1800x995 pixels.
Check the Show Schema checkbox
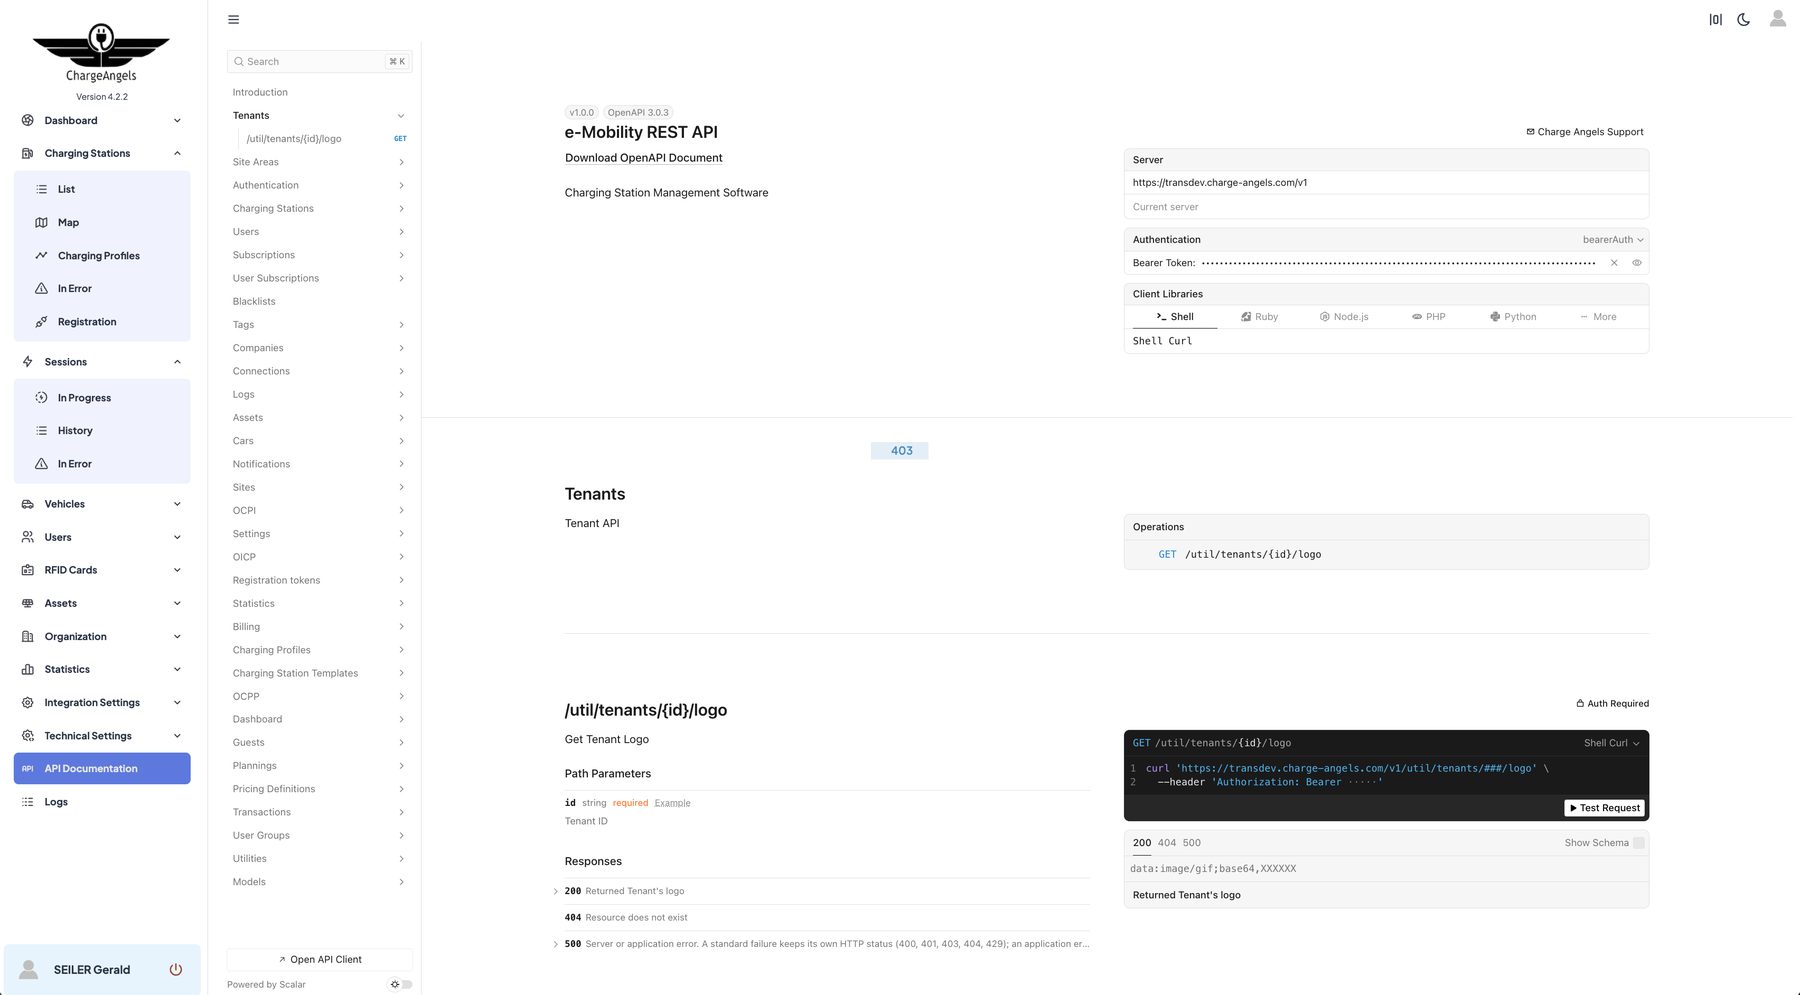1638,843
